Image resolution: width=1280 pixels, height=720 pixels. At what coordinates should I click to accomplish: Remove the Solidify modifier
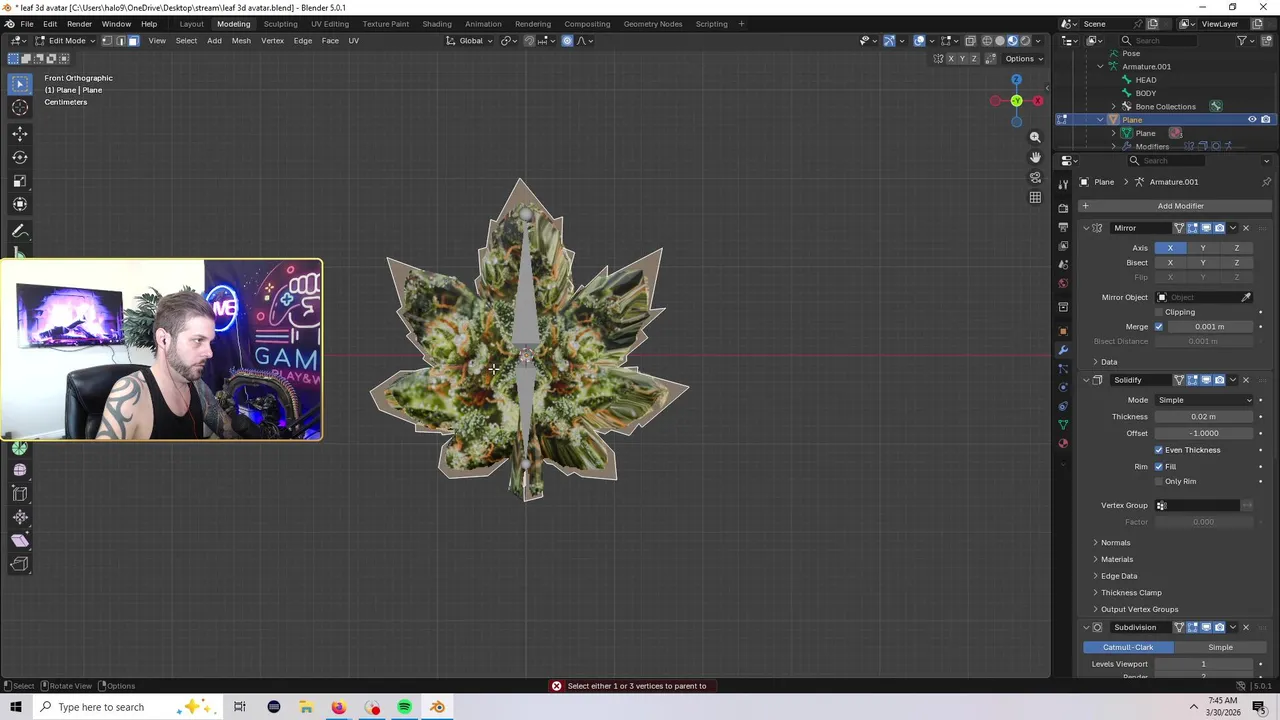[1246, 380]
